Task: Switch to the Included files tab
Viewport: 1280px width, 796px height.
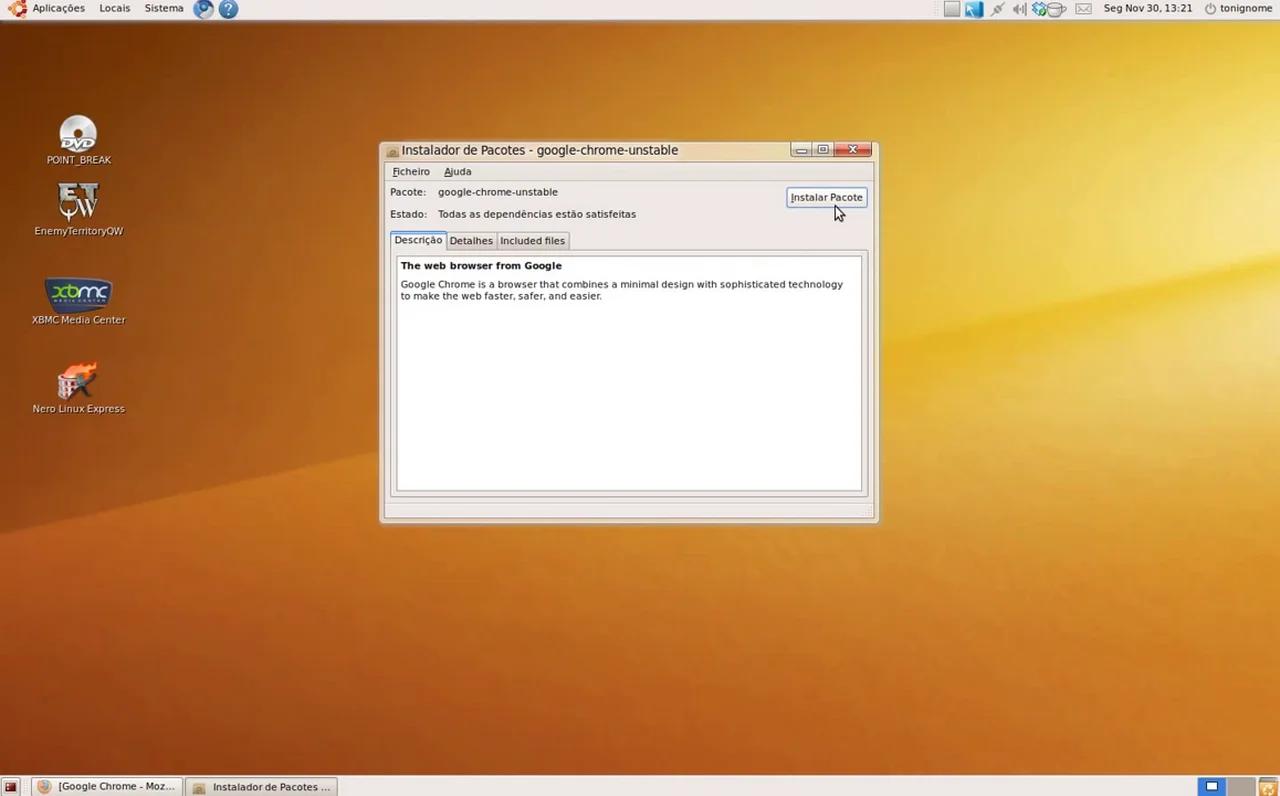Action: [532, 240]
